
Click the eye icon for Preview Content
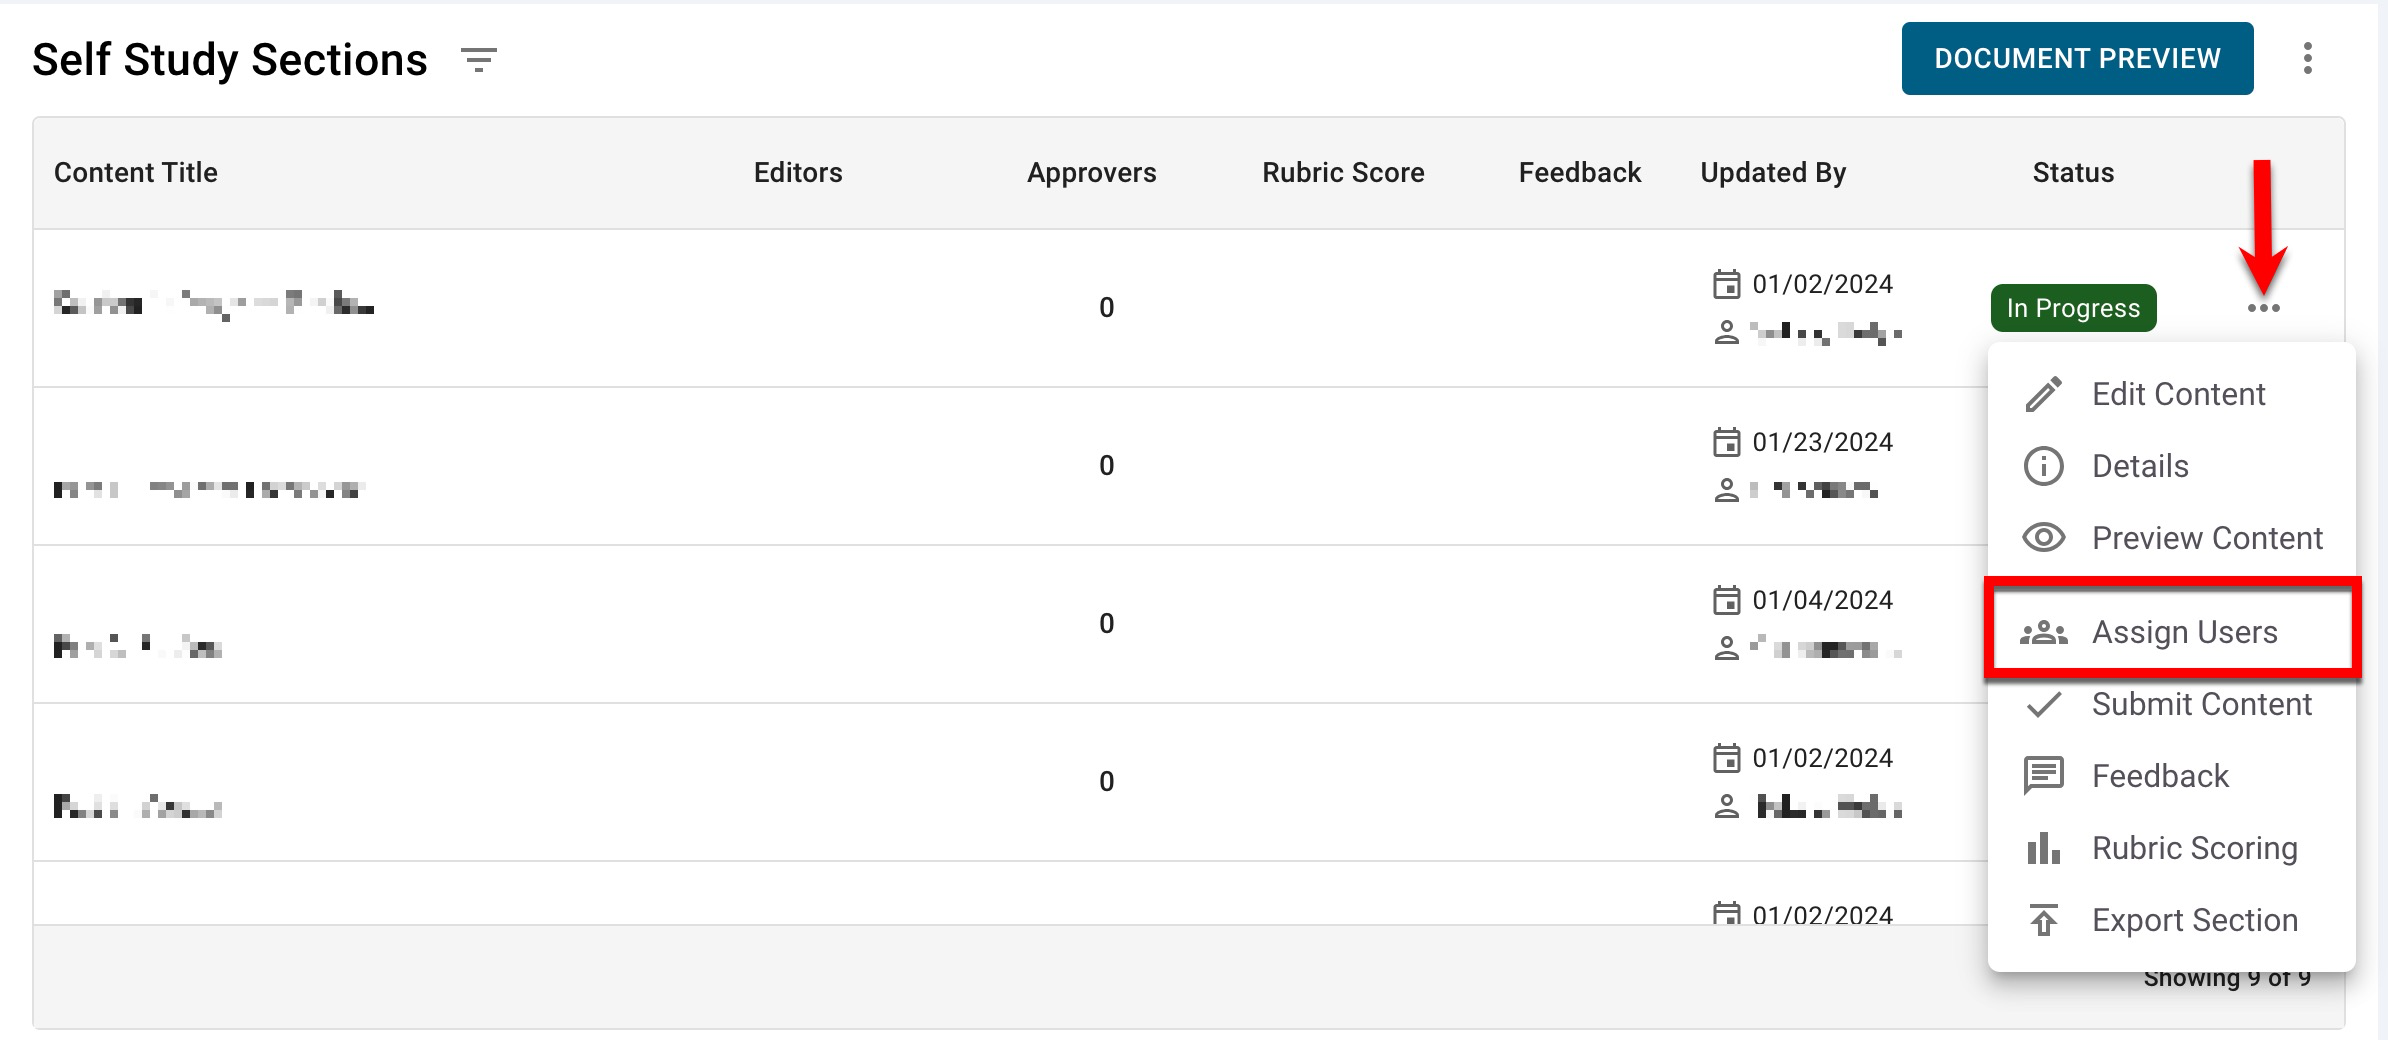[x=2043, y=538]
